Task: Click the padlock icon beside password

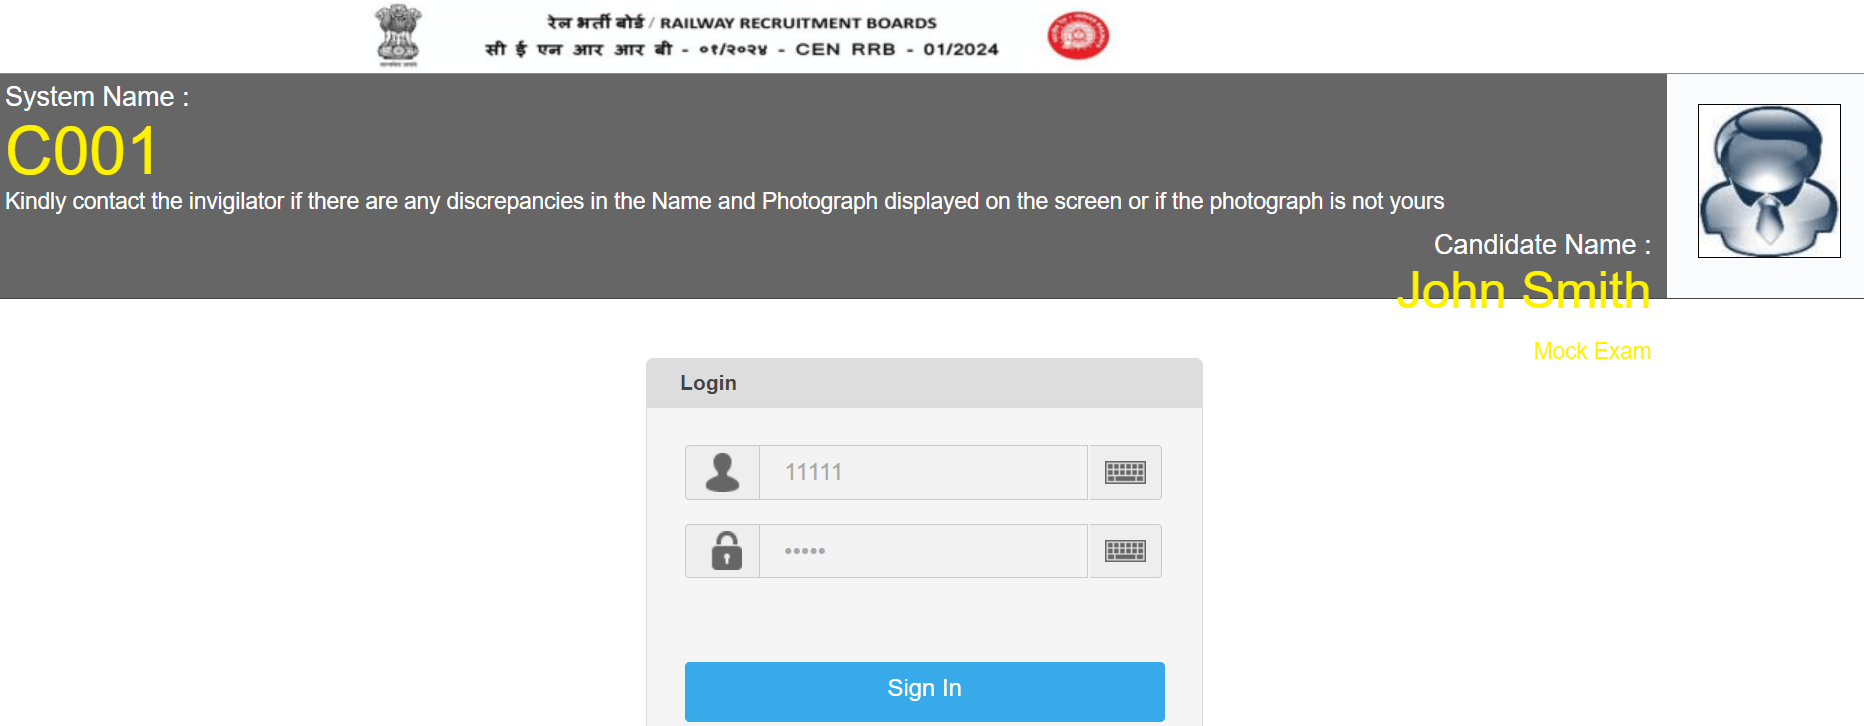Action: pyautogui.click(x=726, y=551)
